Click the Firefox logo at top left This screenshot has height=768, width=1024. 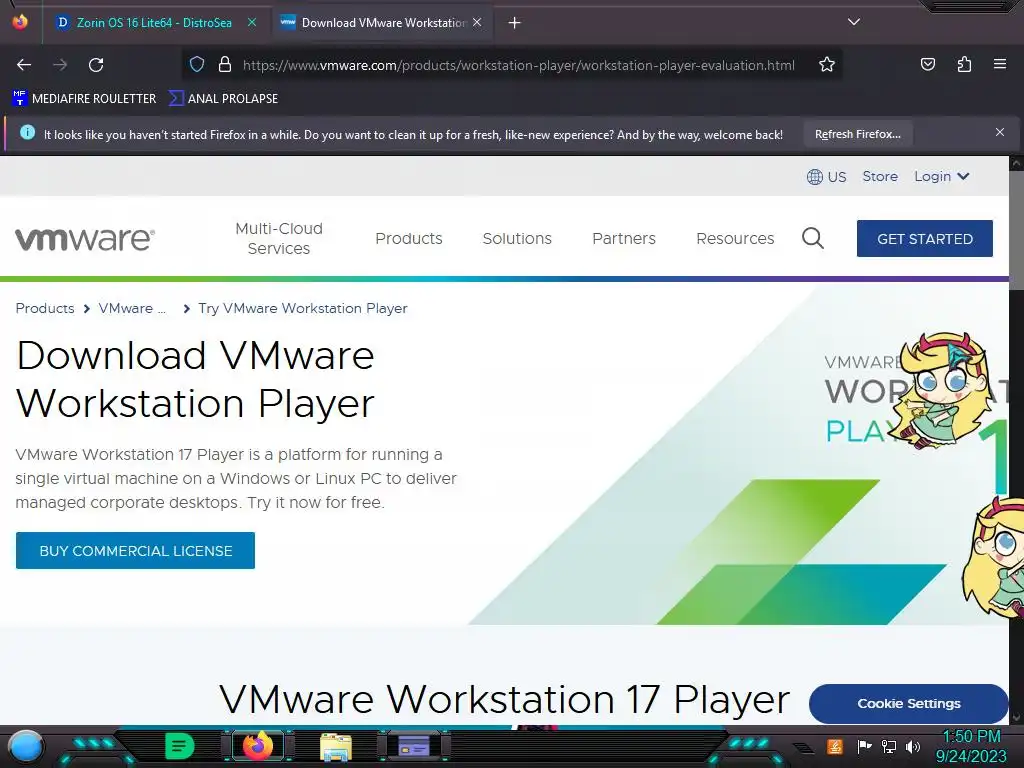20,22
